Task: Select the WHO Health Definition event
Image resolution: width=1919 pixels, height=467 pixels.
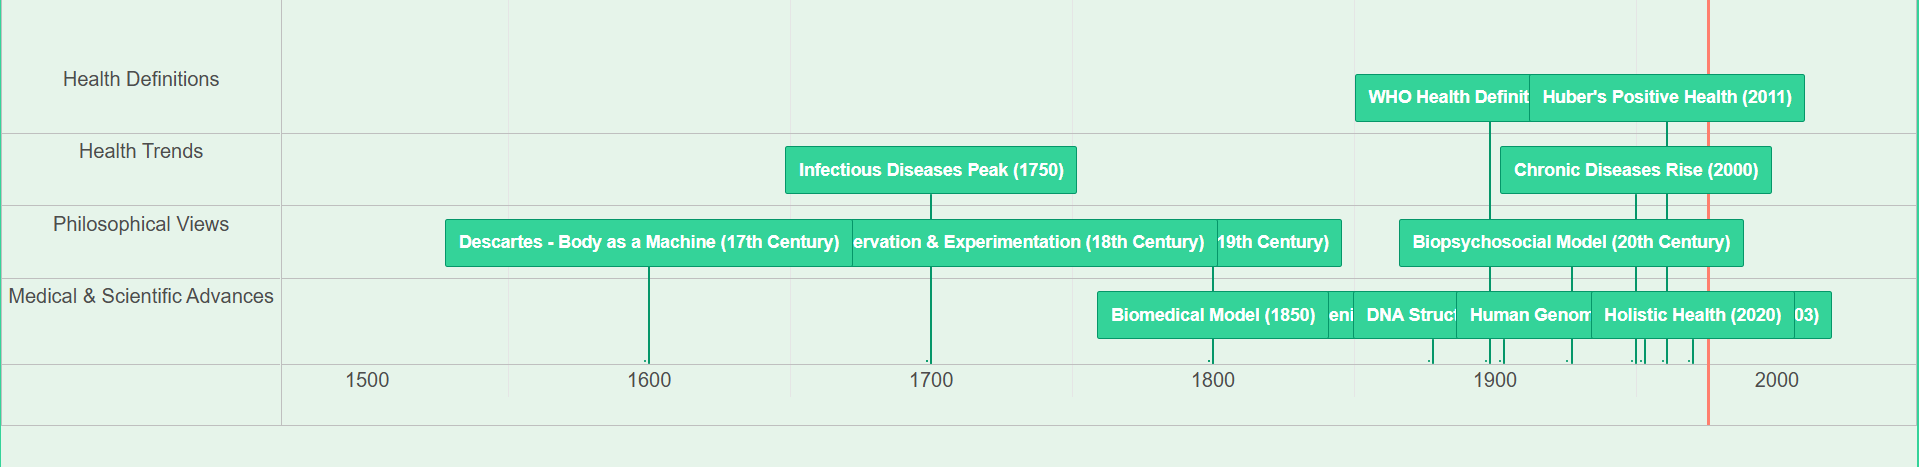Action: [1442, 98]
